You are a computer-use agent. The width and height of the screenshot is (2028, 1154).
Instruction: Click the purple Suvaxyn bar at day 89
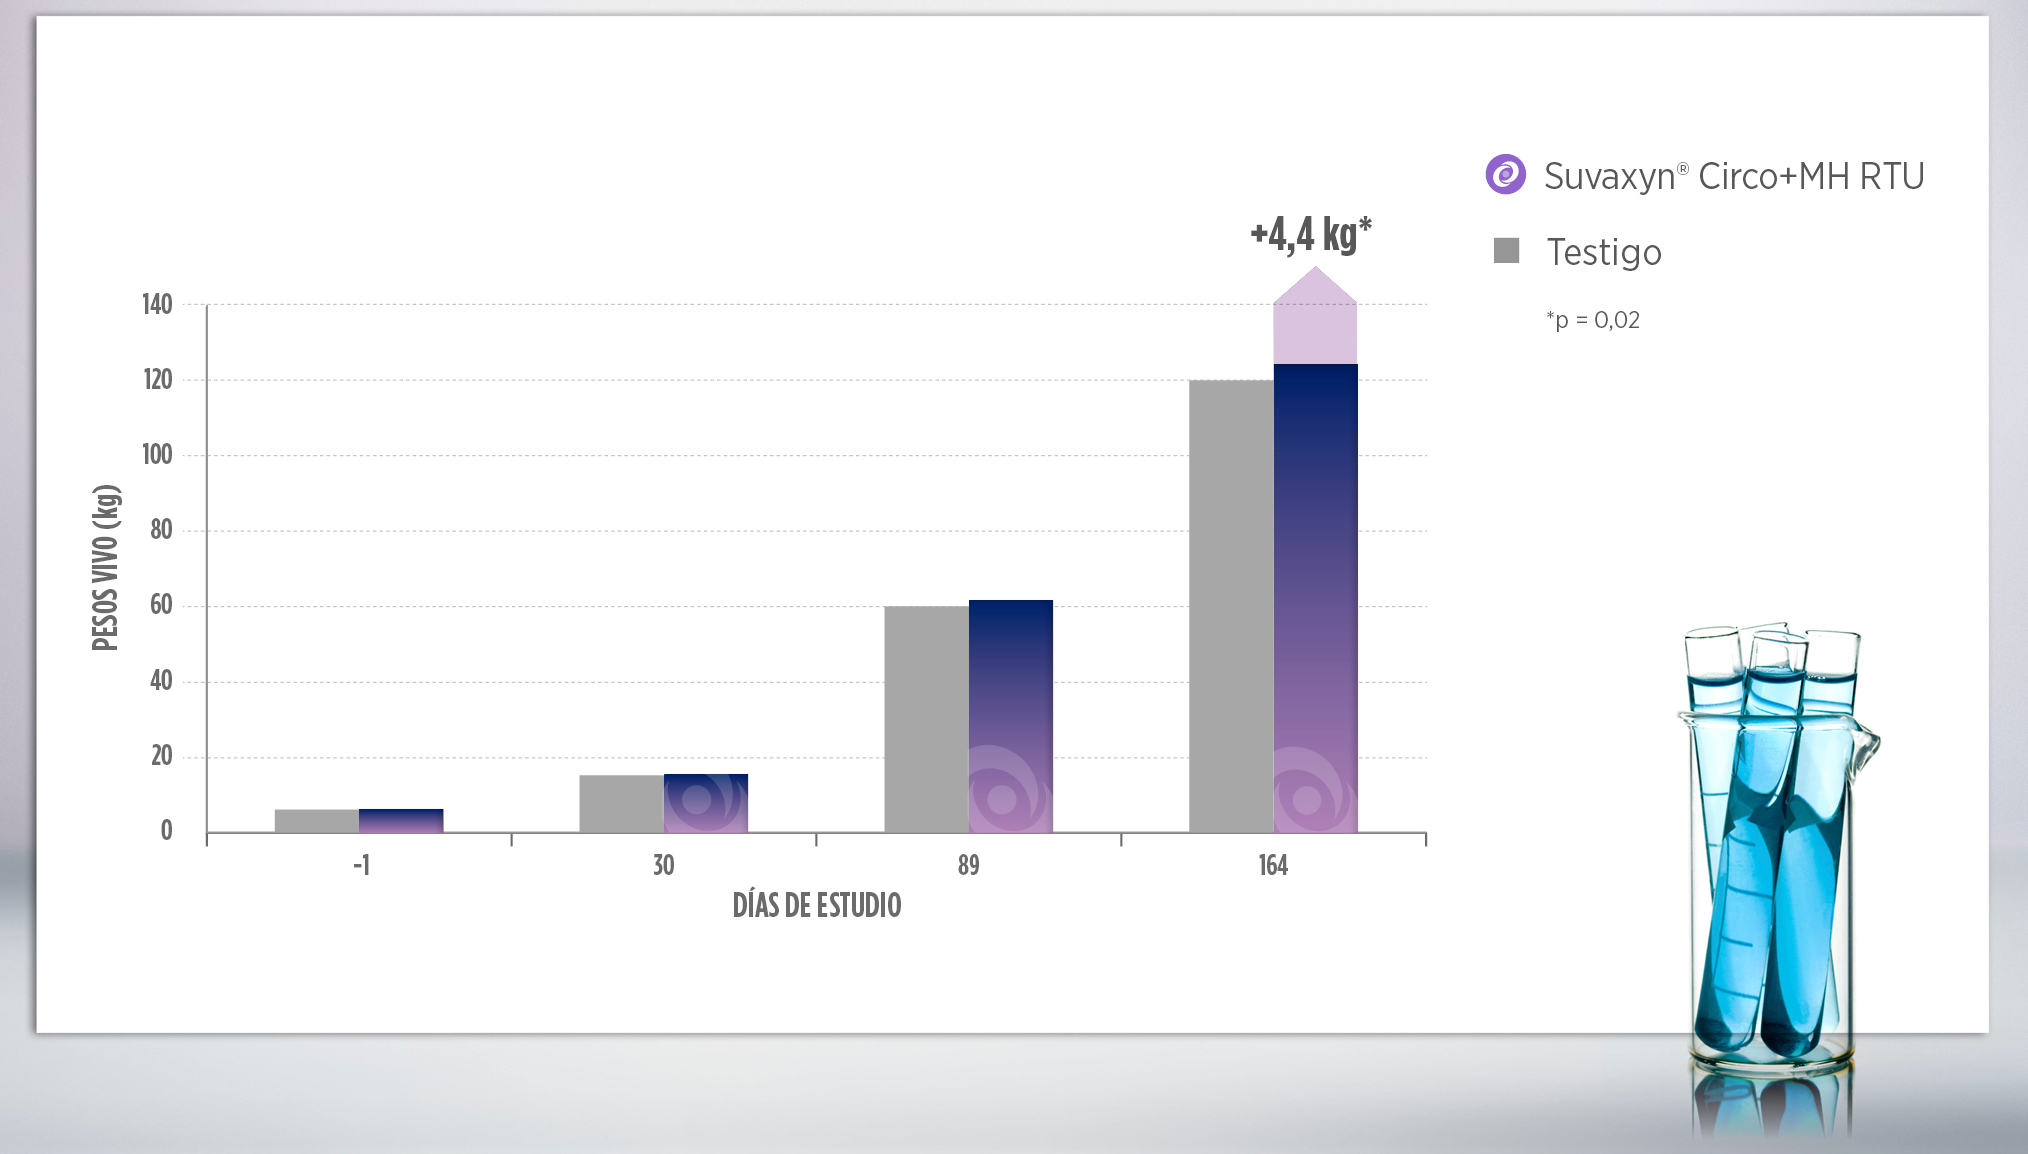click(1010, 716)
